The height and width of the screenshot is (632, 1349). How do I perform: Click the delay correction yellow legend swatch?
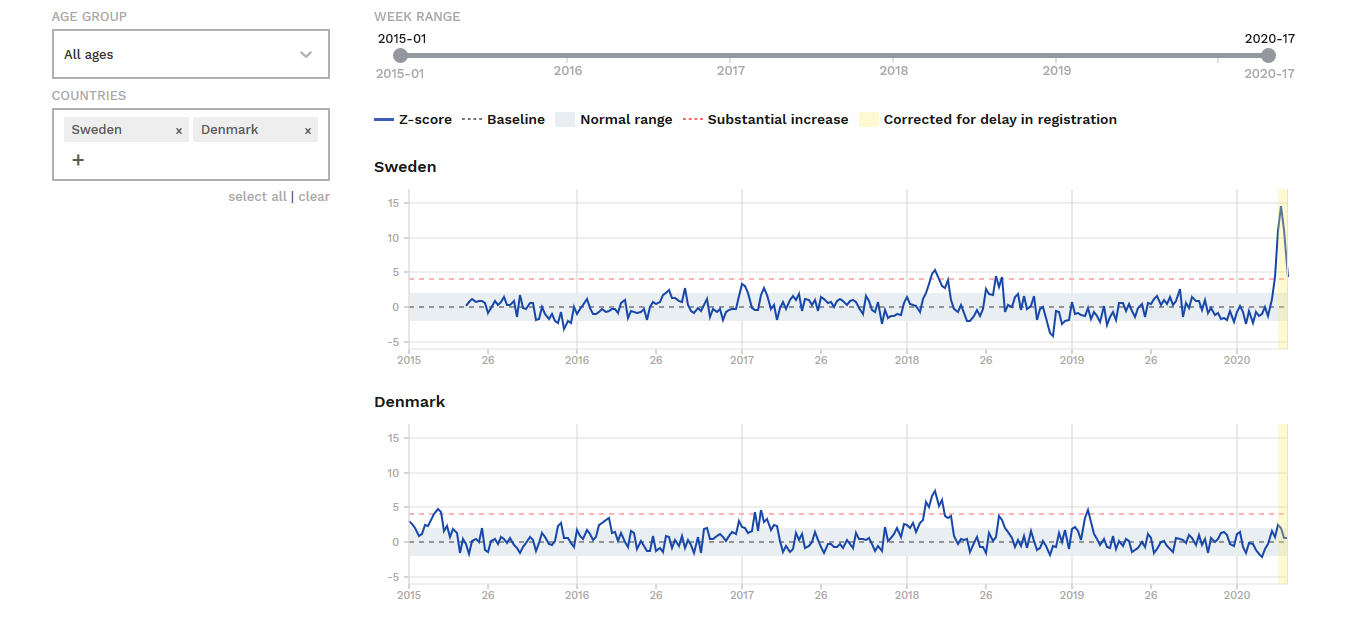[868, 120]
